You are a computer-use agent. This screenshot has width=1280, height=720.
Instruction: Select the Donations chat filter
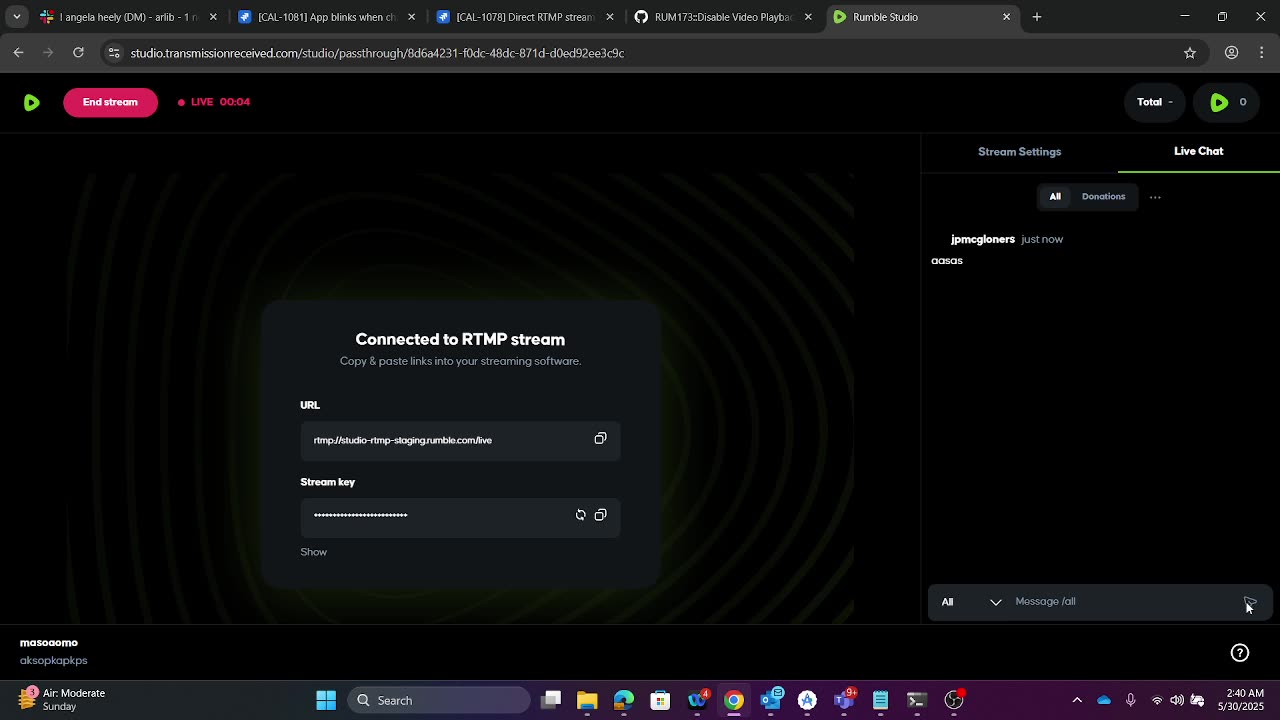[x=1103, y=197]
